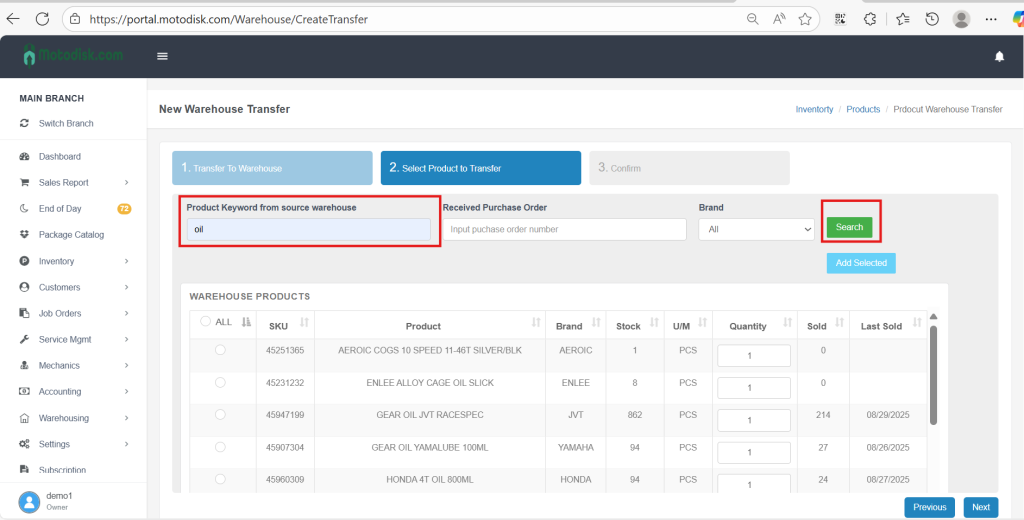Click the Switch Branch refresh icon
The width and height of the screenshot is (1024, 520).
pos(25,124)
